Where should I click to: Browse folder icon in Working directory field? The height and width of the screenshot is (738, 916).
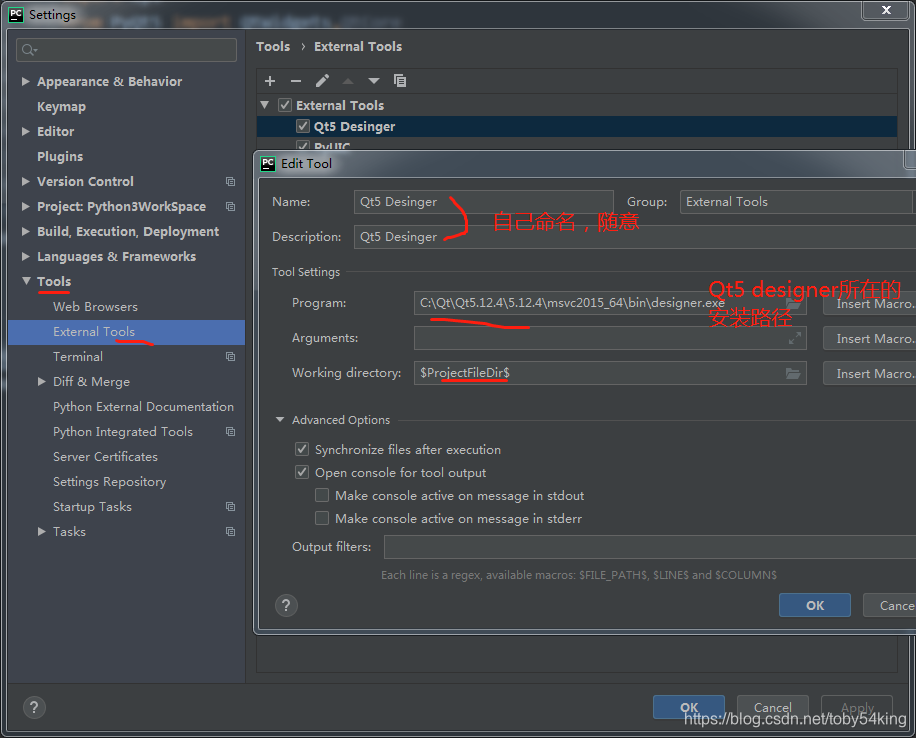[793, 373]
